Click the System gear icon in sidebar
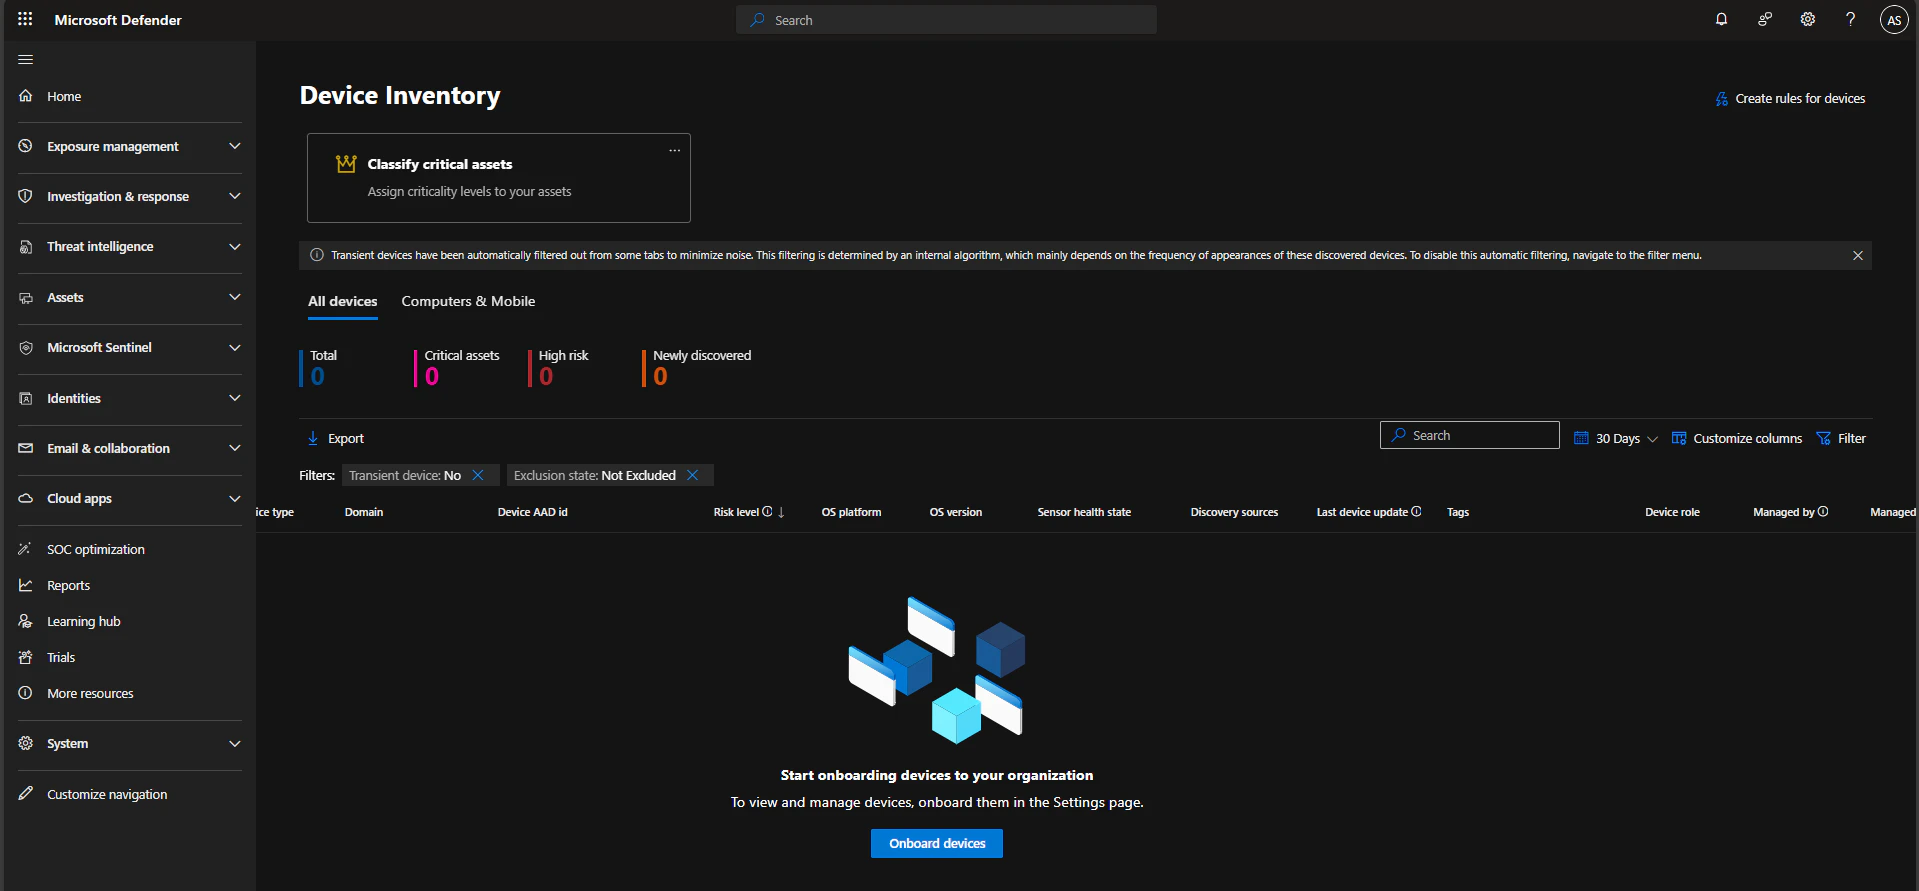The width and height of the screenshot is (1919, 891). tap(26, 743)
